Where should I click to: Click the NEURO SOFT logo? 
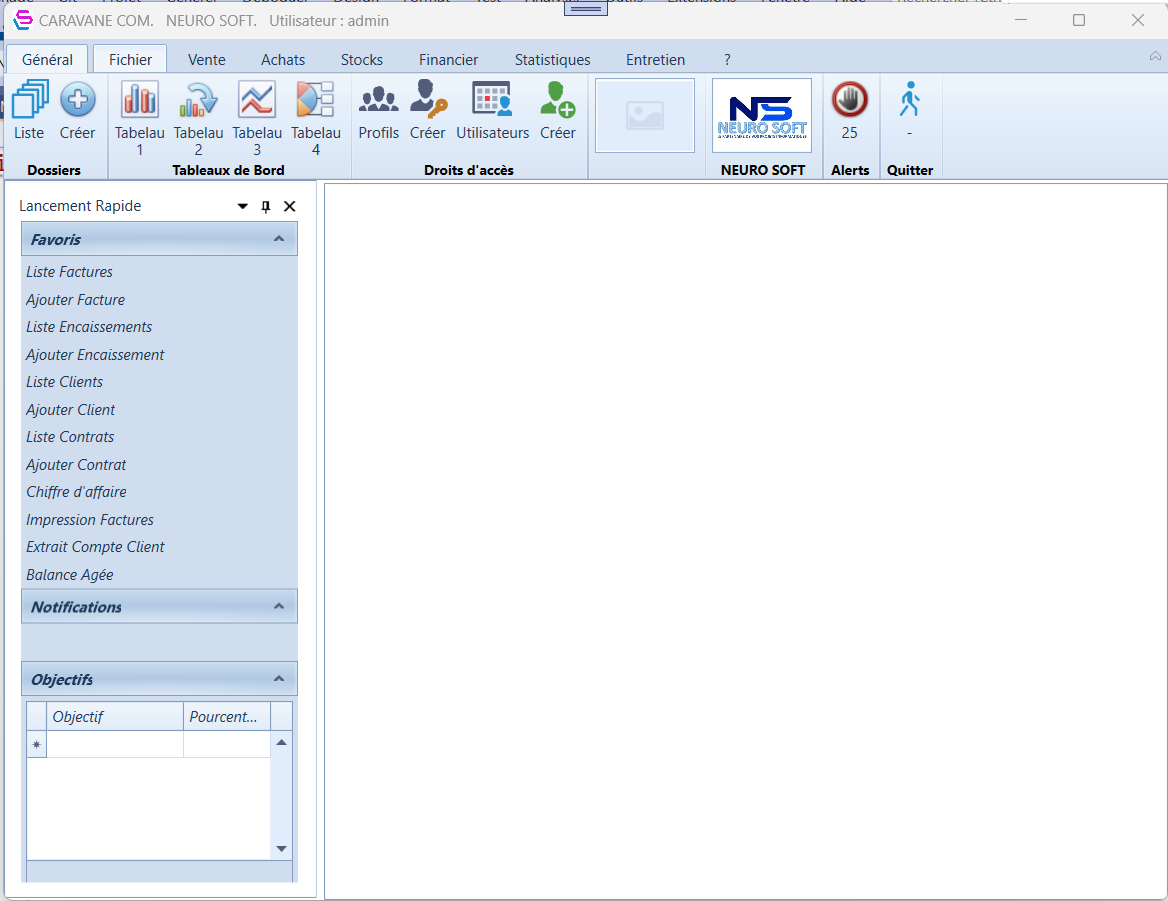[x=762, y=116]
